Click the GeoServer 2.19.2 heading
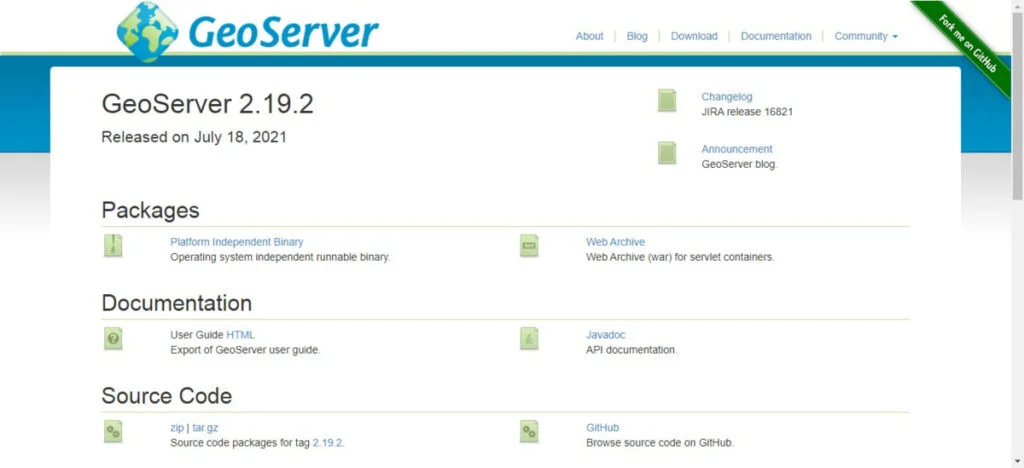The image size is (1024, 468). click(x=208, y=104)
